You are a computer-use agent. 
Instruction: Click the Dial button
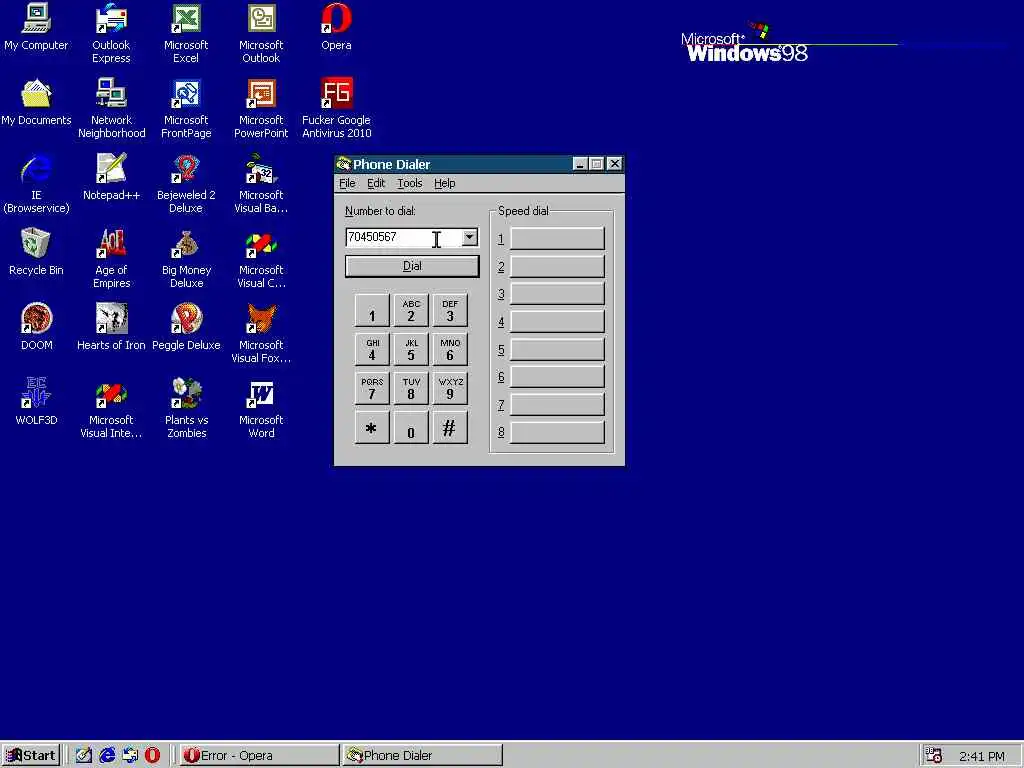tap(412, 266)
